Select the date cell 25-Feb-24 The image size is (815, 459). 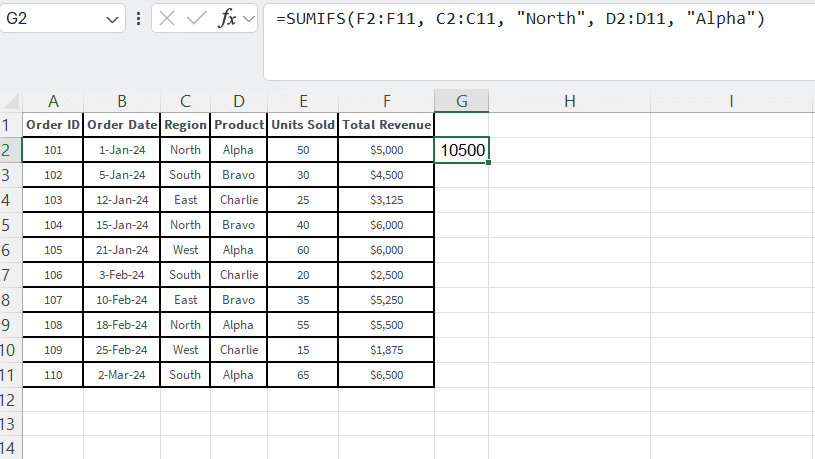pos(122,350)
